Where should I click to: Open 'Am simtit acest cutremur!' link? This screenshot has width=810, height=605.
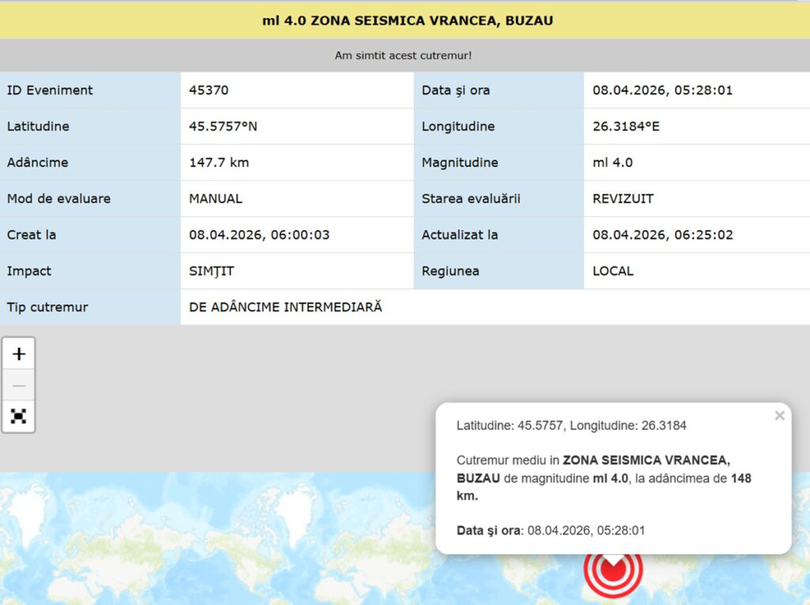403,56
